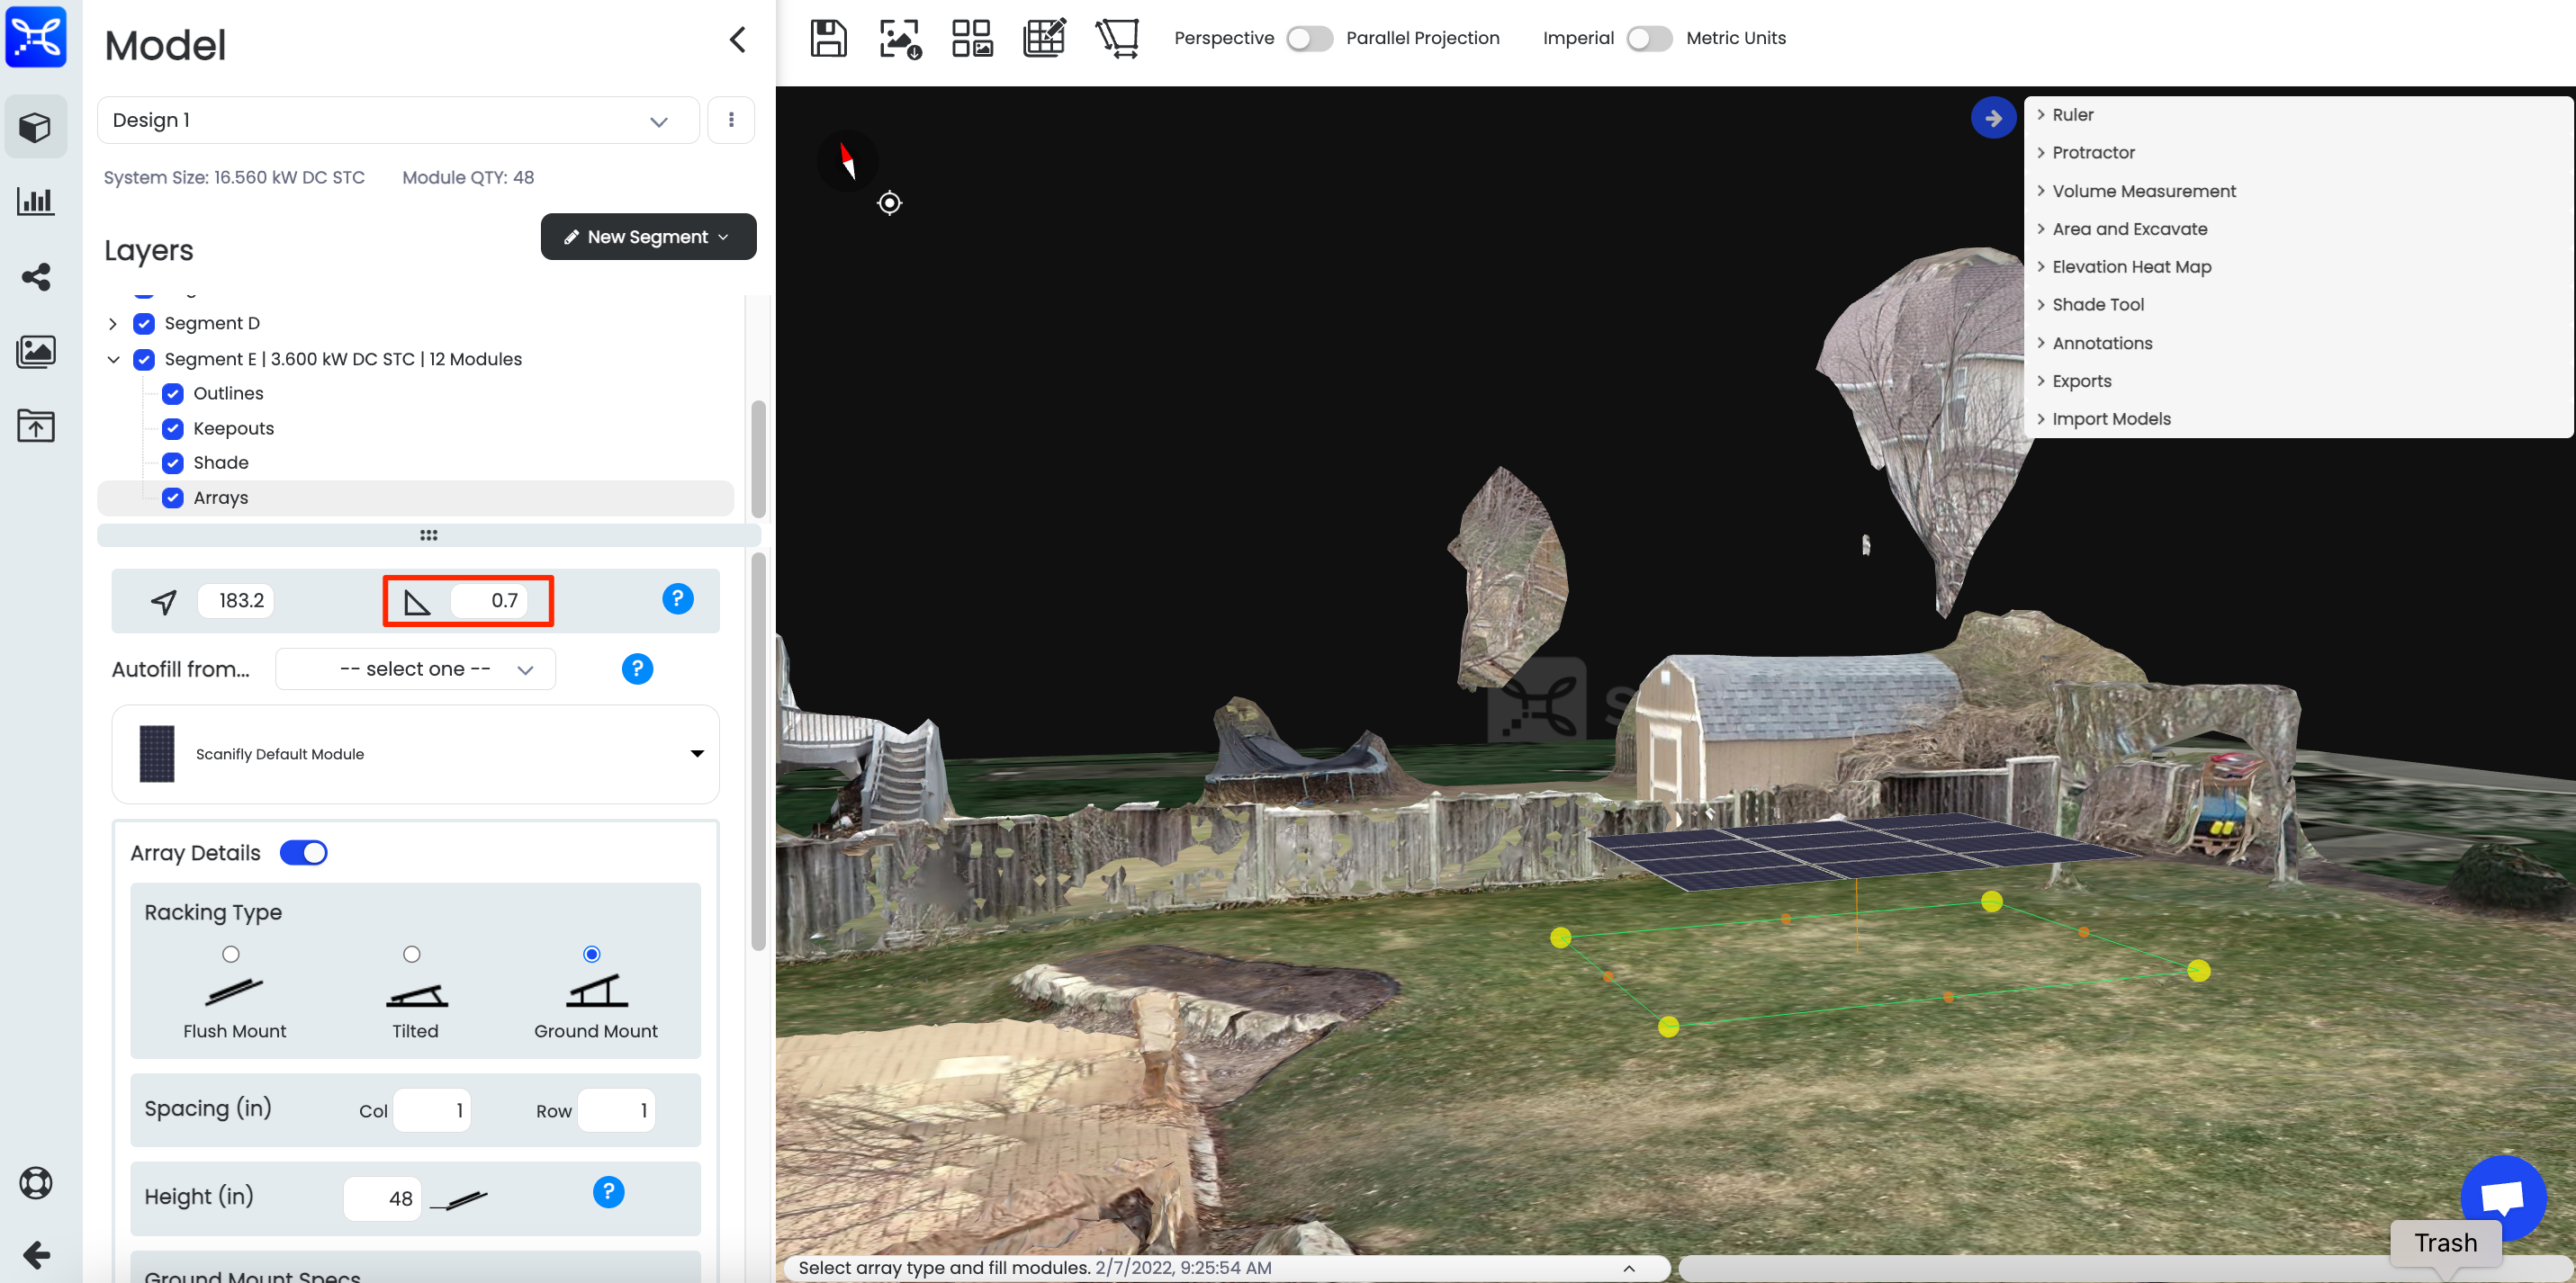Click the Trash button
This screenshot has height=1283, width=2576.
click(2446, 1243)
